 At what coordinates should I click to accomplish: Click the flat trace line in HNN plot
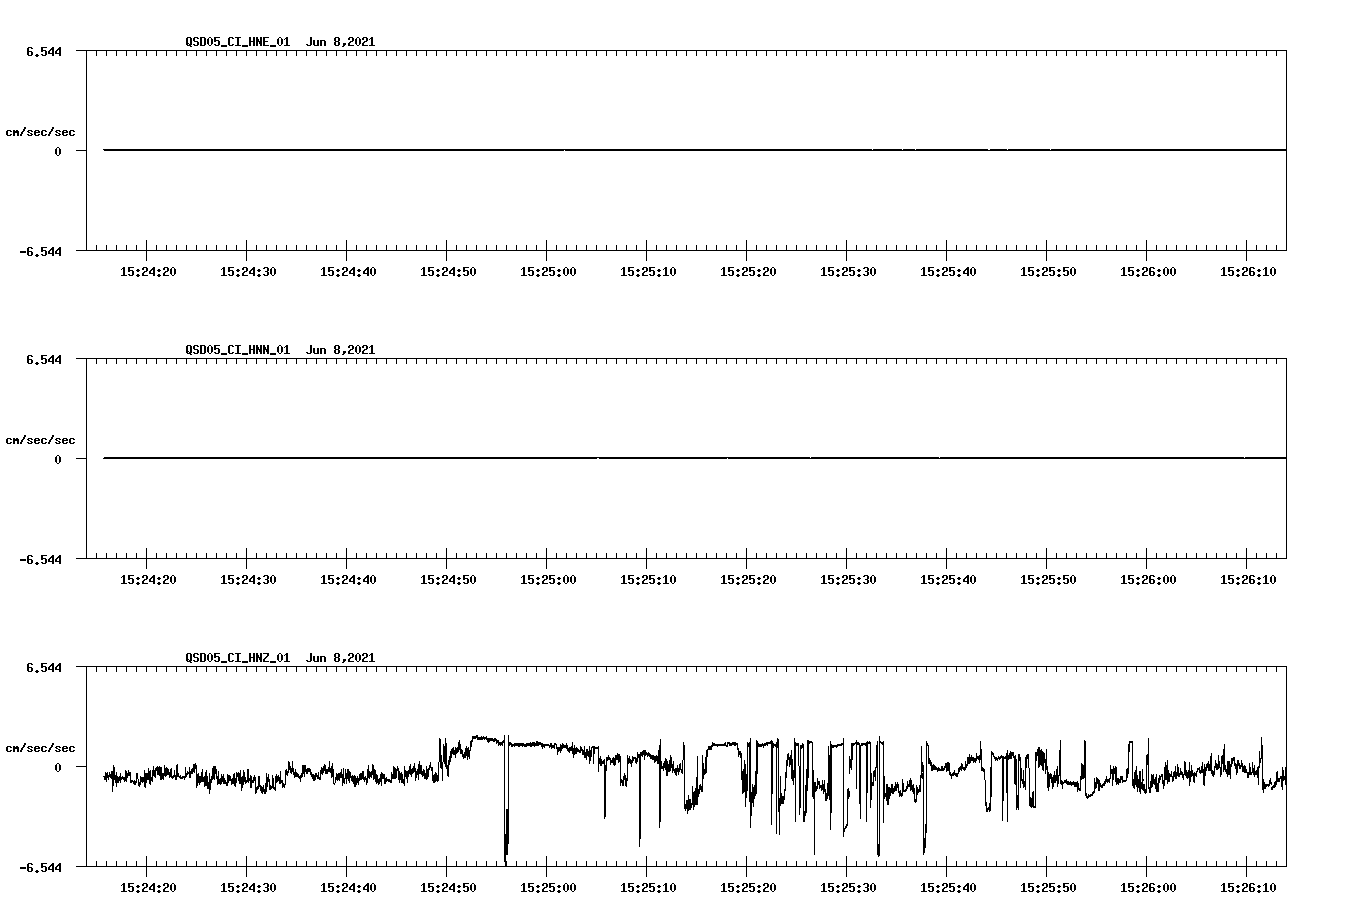pos(695,458)
